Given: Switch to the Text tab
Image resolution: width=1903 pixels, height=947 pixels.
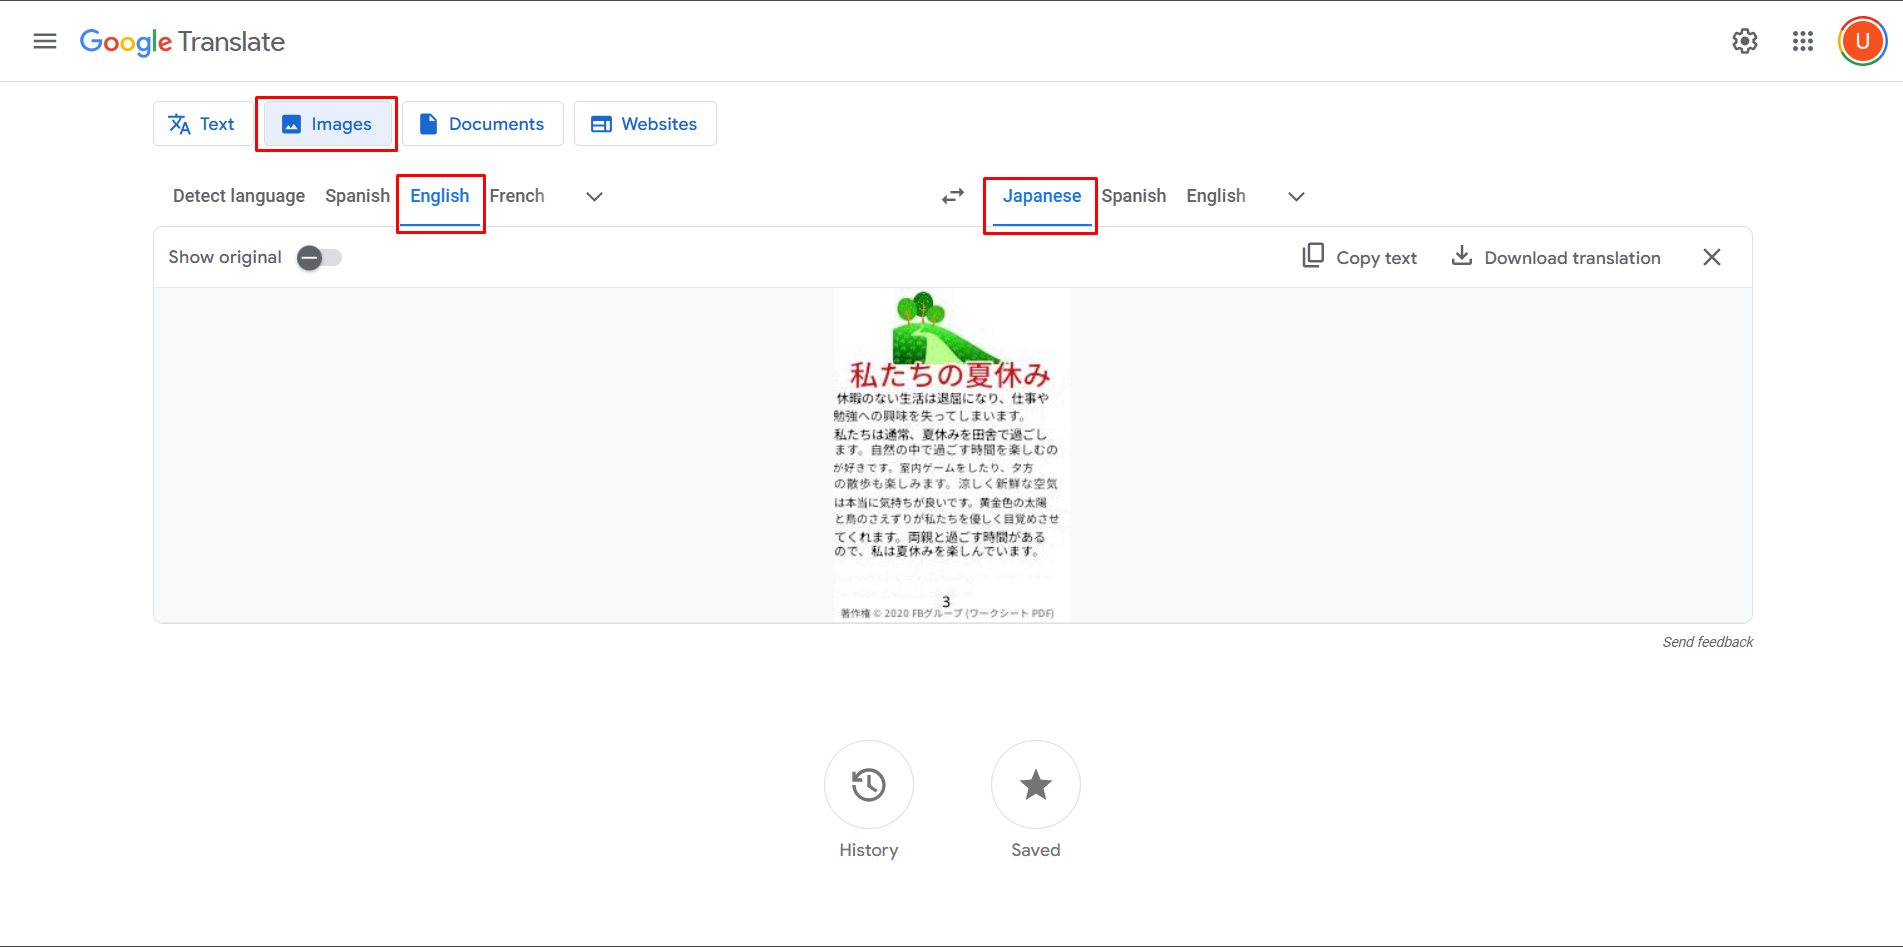Looking at the screenshot, I should [203, 123].
